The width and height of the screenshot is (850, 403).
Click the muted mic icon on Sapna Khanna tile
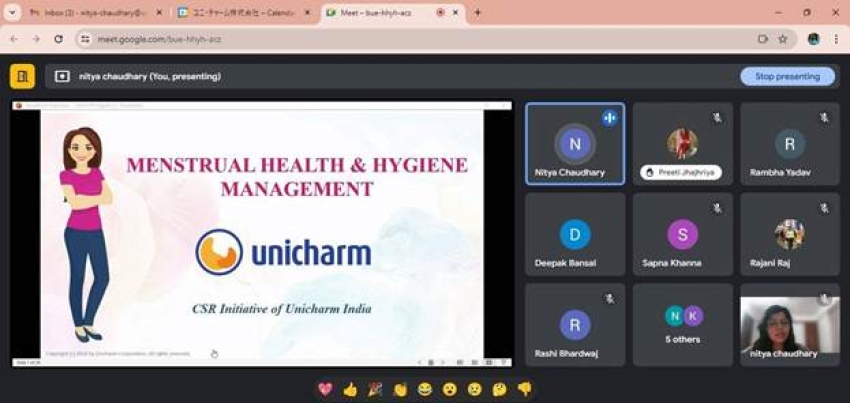coord(717,208)
